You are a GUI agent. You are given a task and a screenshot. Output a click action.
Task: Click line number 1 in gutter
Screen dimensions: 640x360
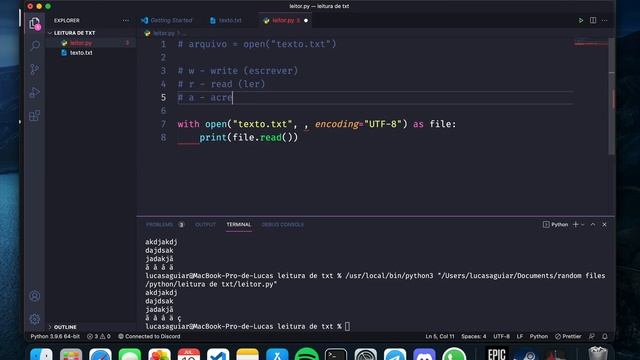163,44
